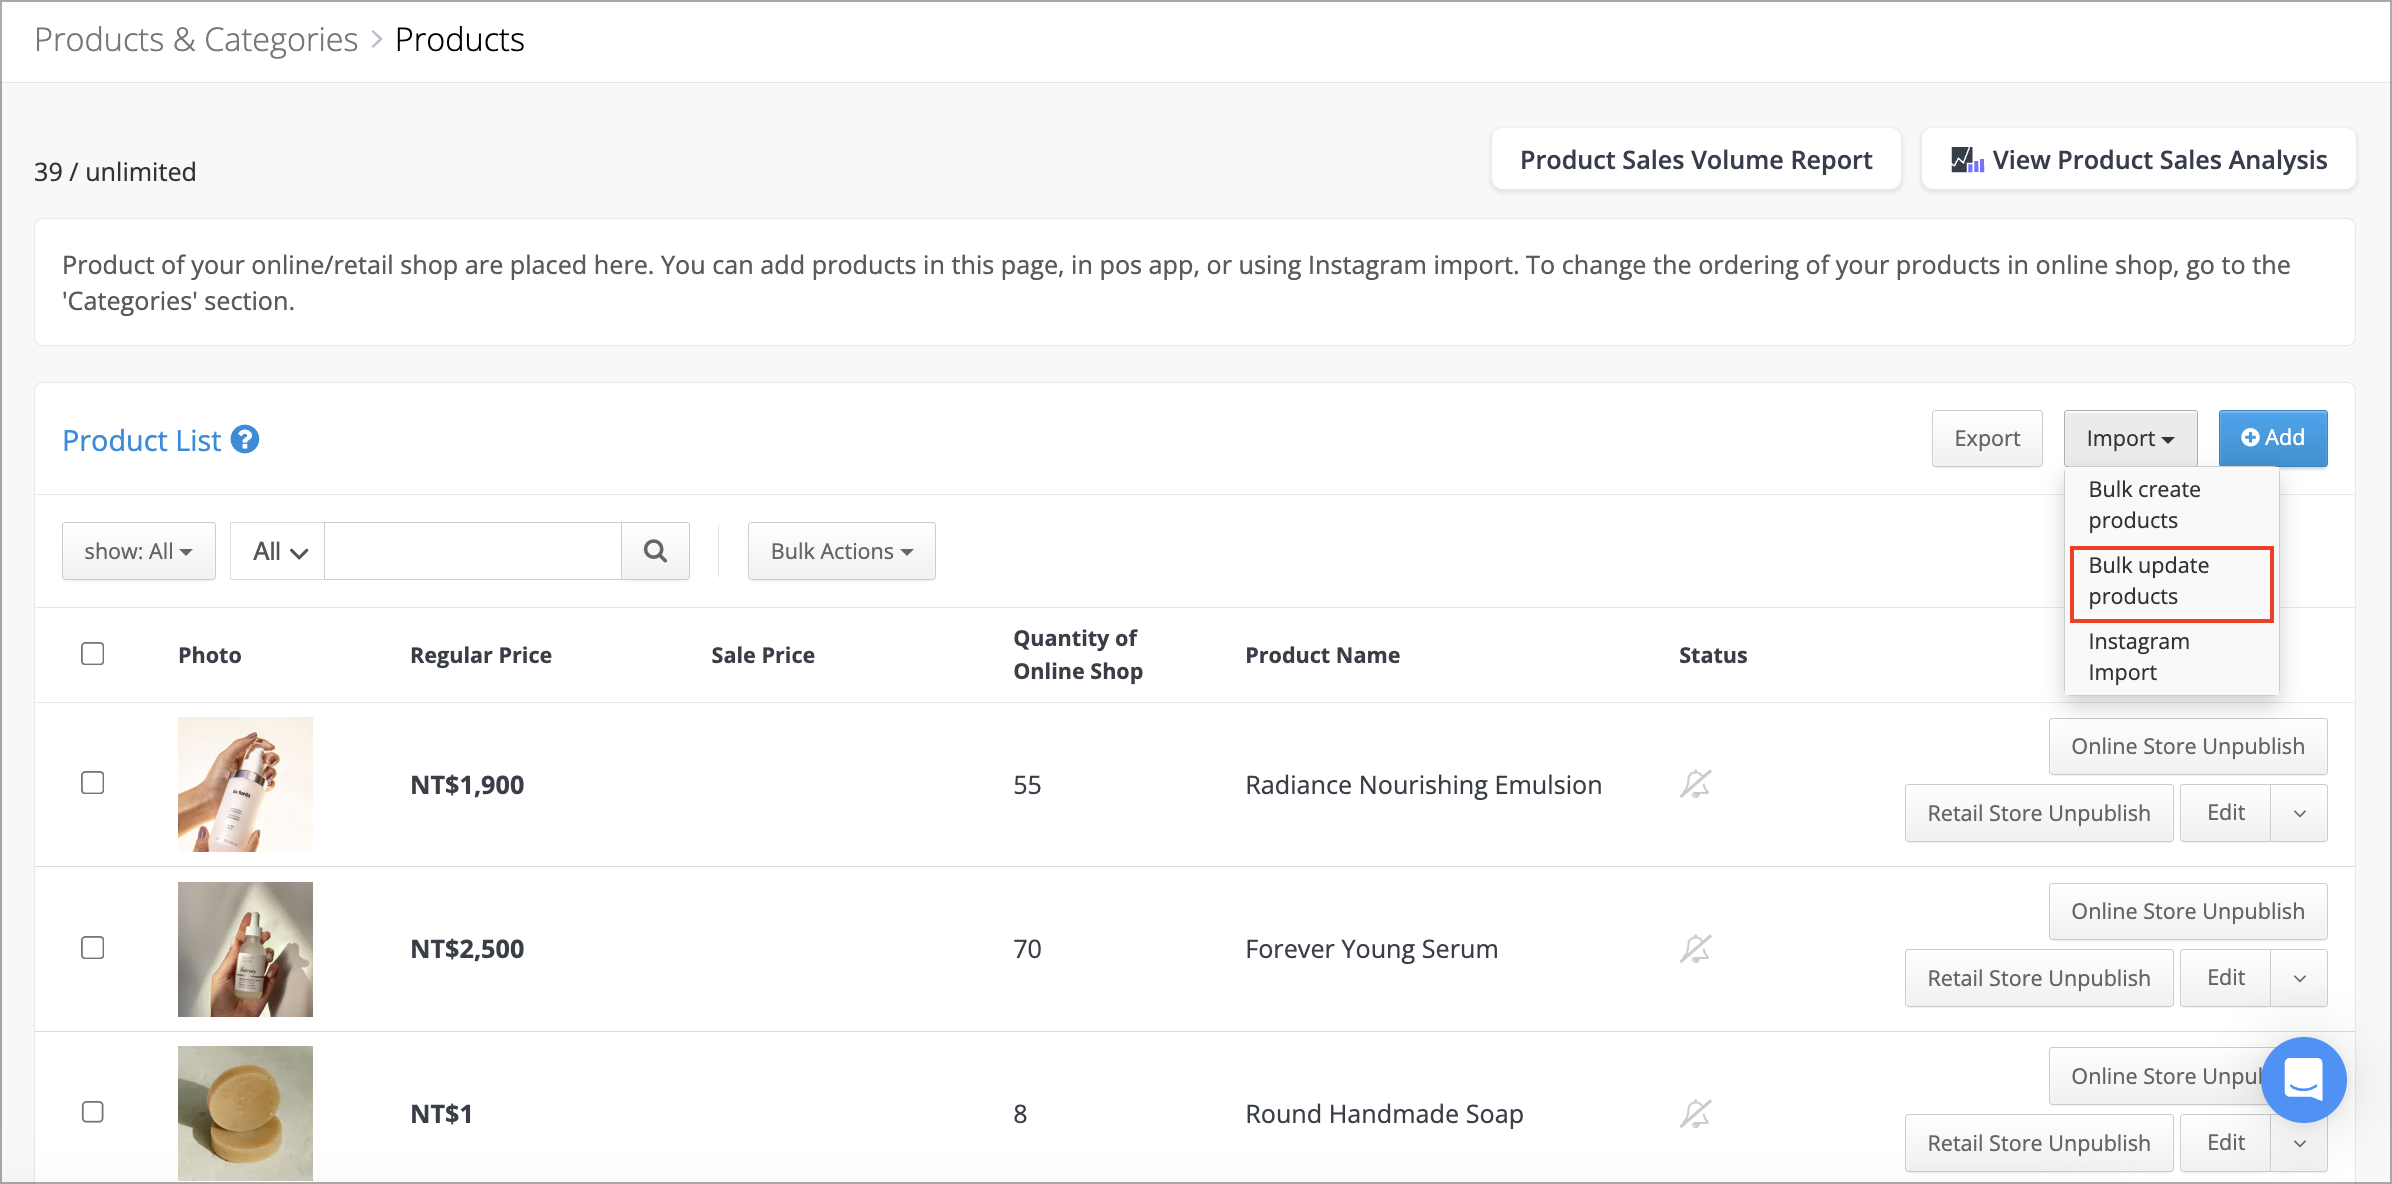This screenshot has height=1184, width=2392.
Task: Click the chart icon in View Product Sales Analysis
Action: pos(1967,160)
